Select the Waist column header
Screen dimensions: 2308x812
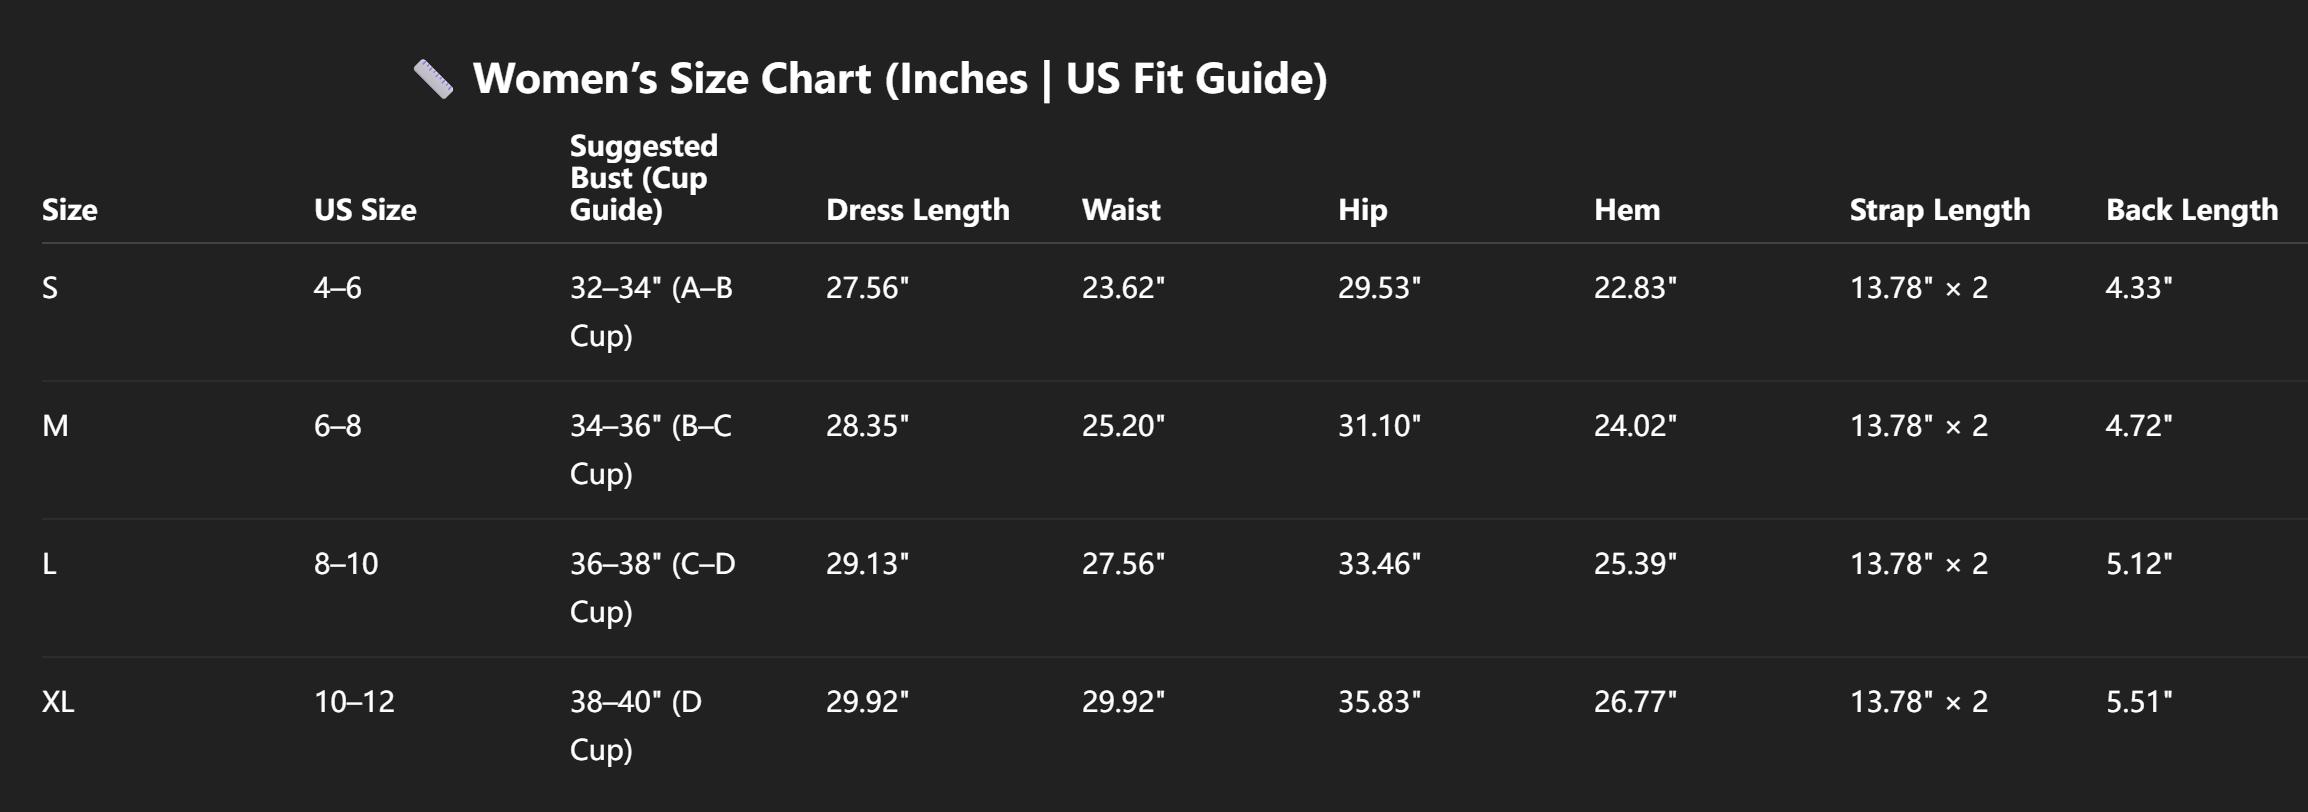[1121, 210]
